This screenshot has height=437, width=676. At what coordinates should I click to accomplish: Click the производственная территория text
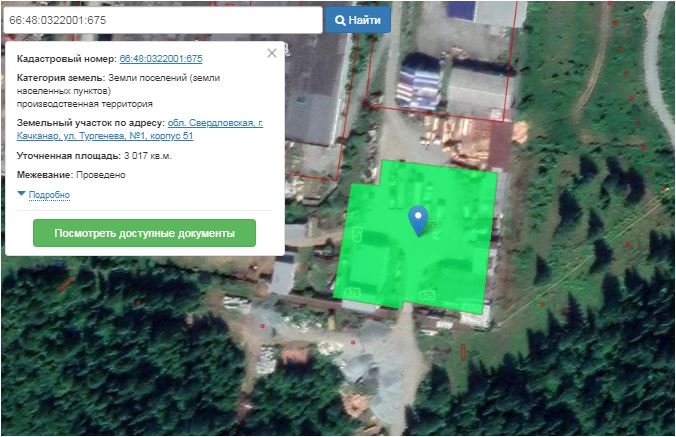point(84,104)
